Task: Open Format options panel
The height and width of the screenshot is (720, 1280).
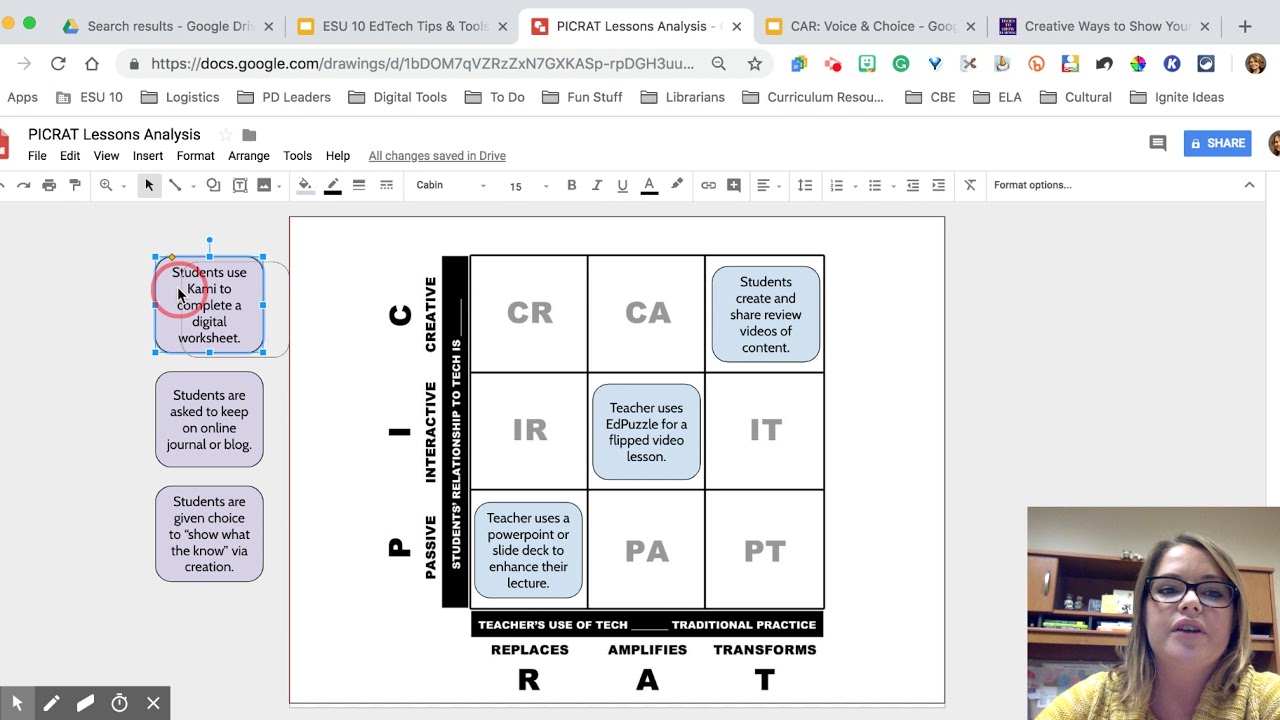Action: point(1032,185)
